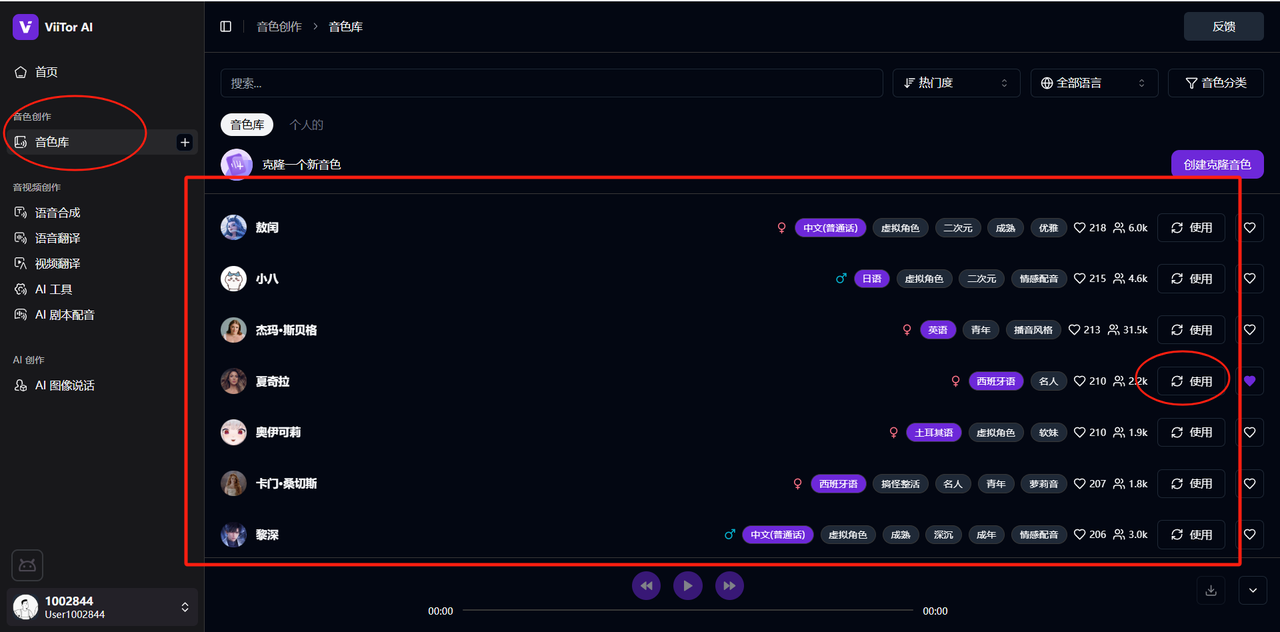
Task: Click the ViiTor AI logo
Action: [x=25, y=27]
